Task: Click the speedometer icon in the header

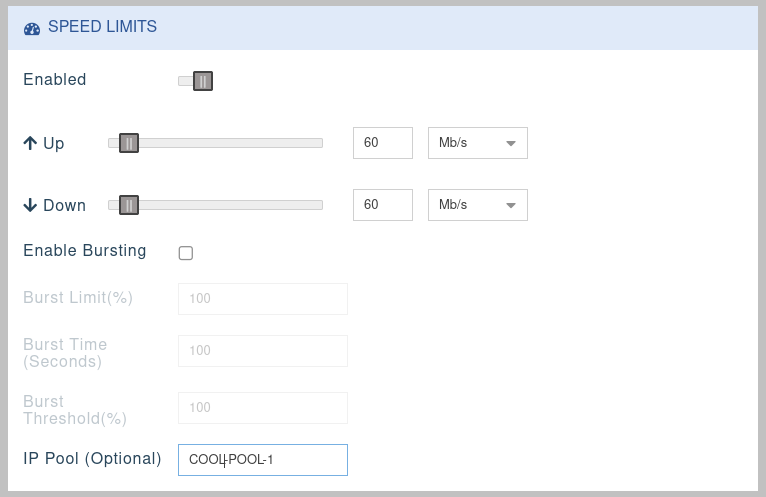Action: (31, 28)
